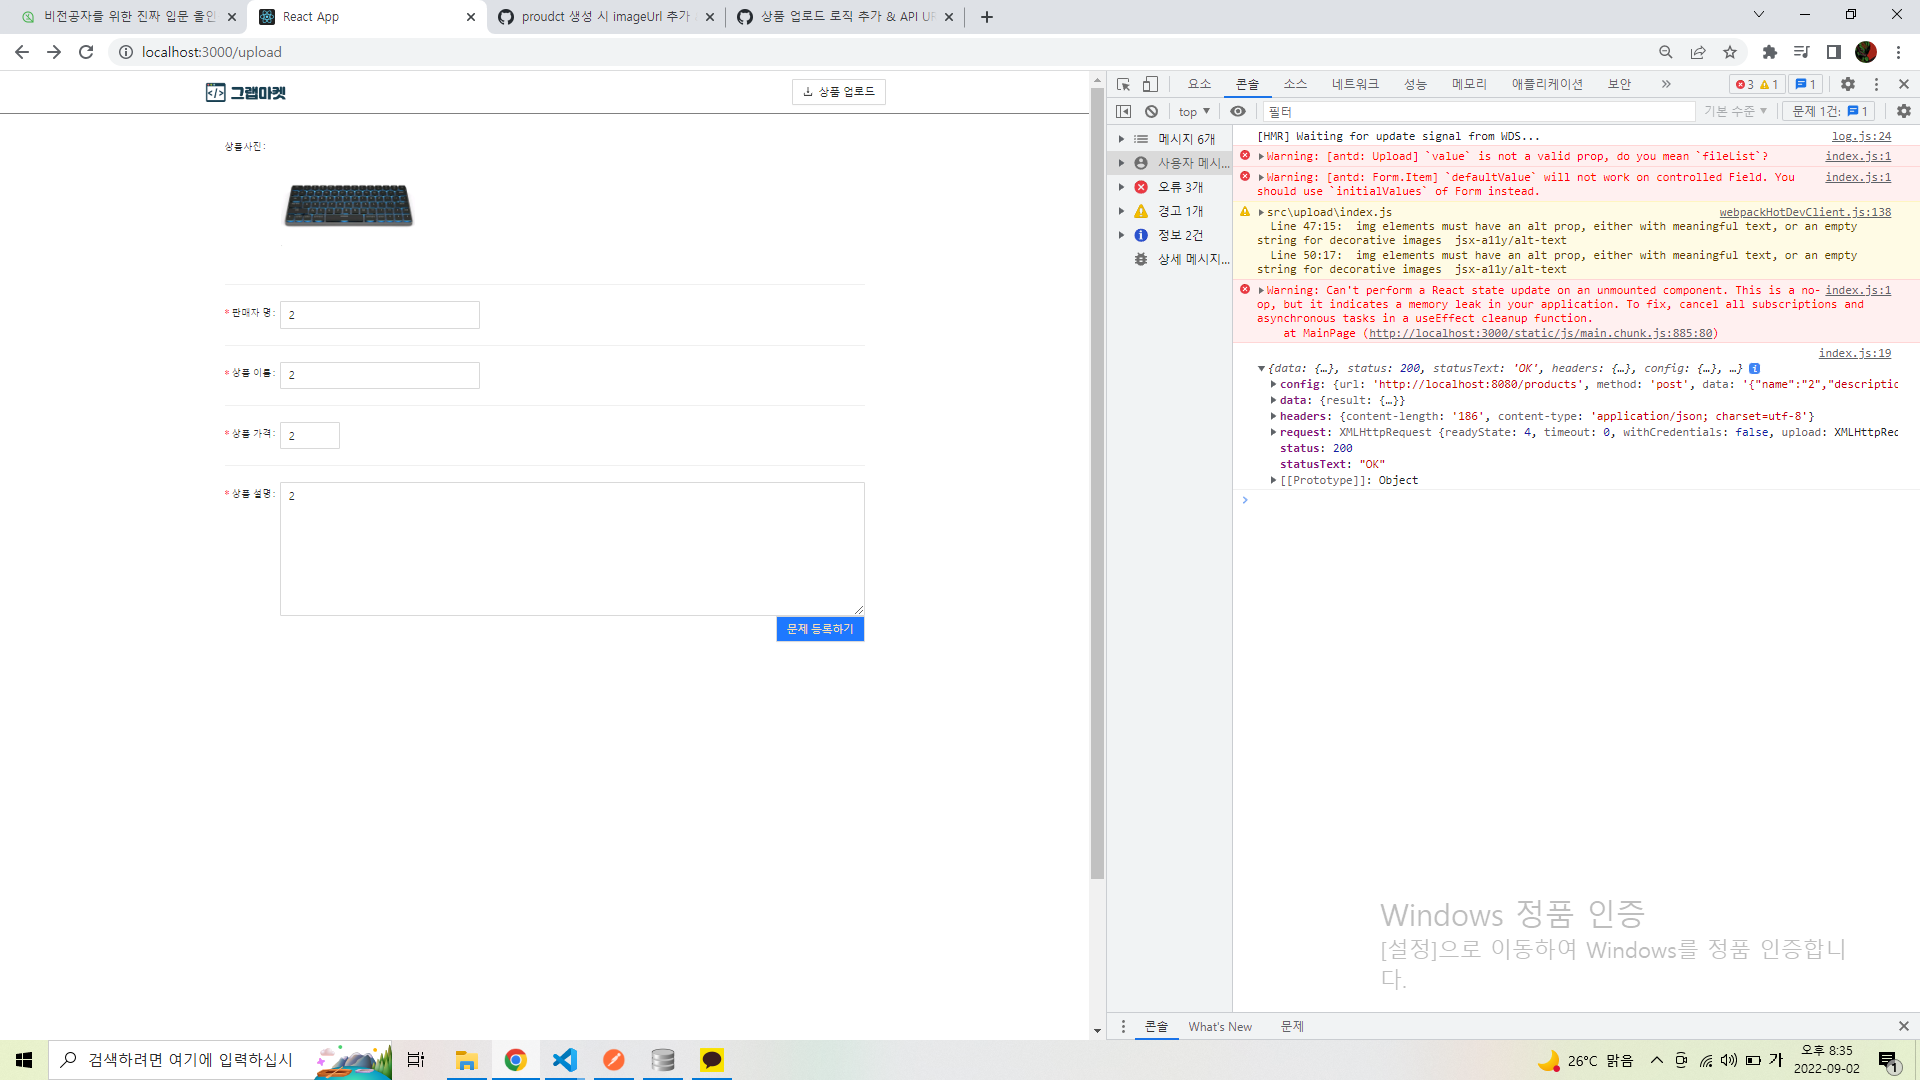Image resolution: width=1920 pixels, height=1080 pixels.
Task: Open the main.chunk.js localhost link
Action: 1540,333
